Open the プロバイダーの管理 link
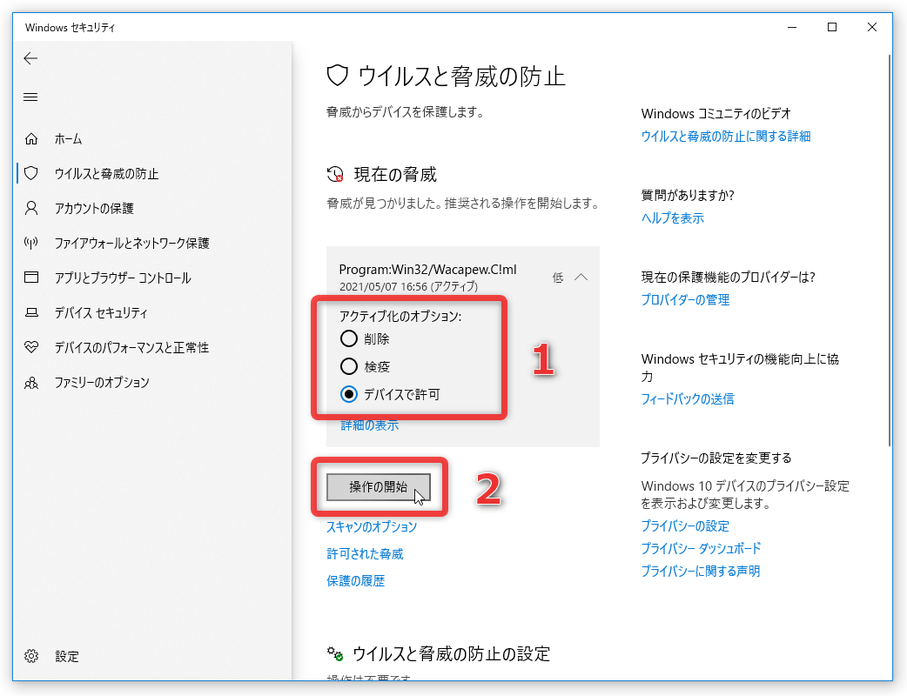 point(685,300)
